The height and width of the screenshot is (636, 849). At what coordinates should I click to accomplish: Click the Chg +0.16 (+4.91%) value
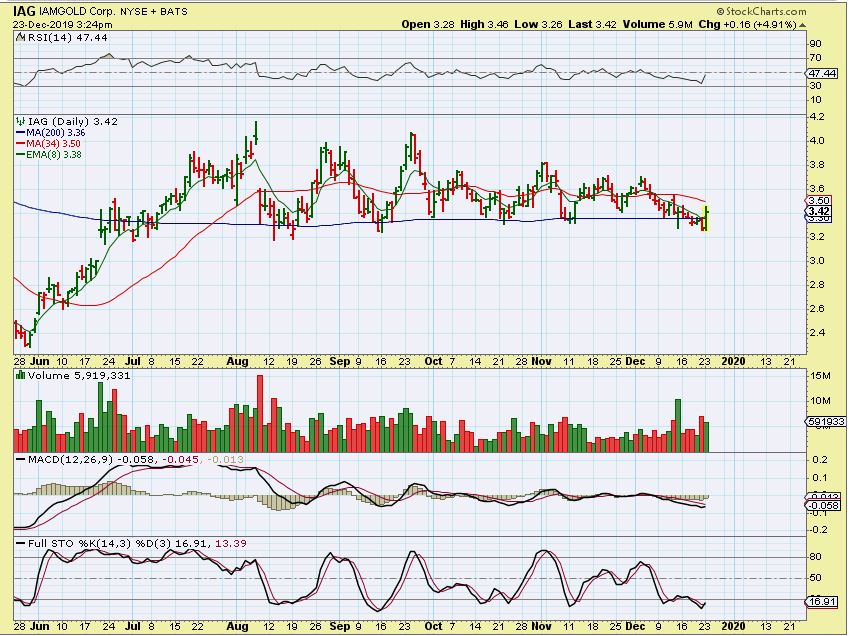747,25
